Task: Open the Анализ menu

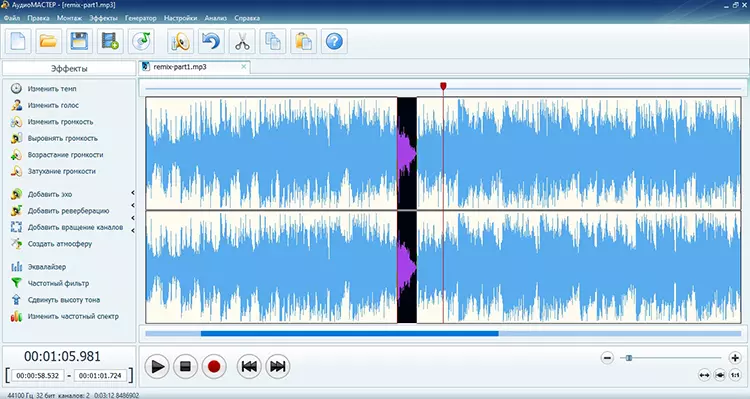Action: (x=215, y=18)
